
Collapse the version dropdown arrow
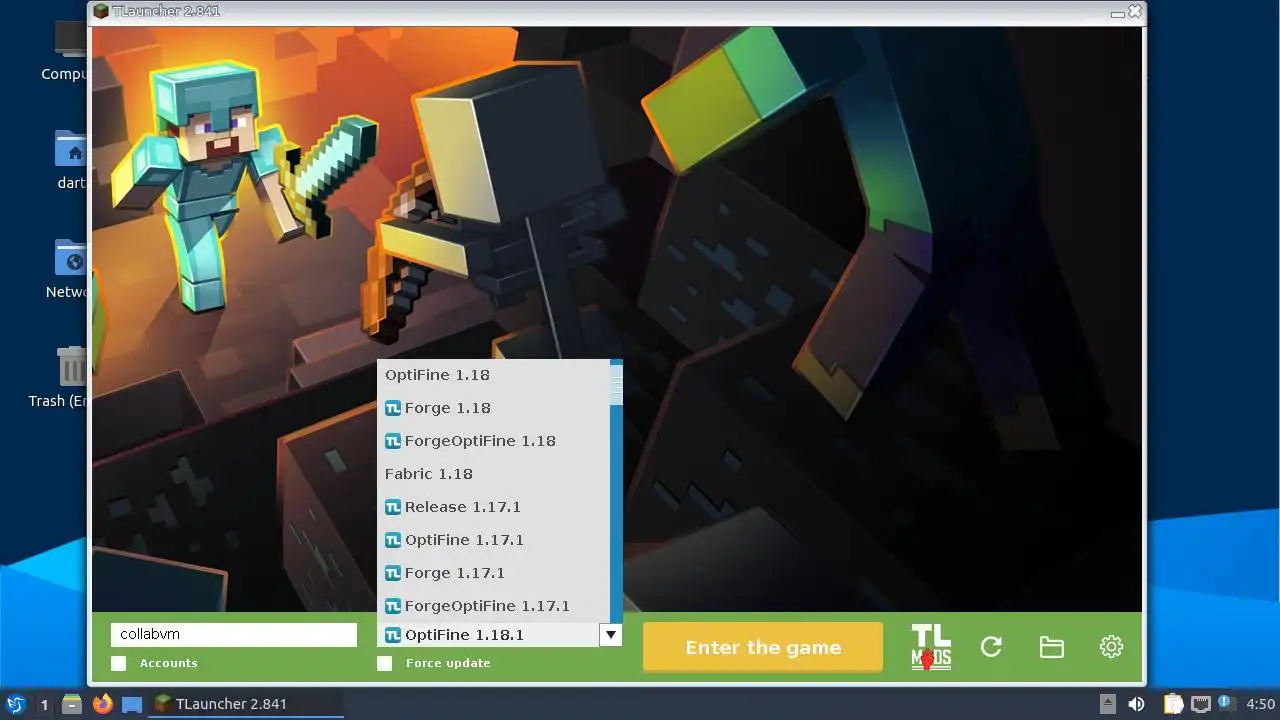point(610,634)
